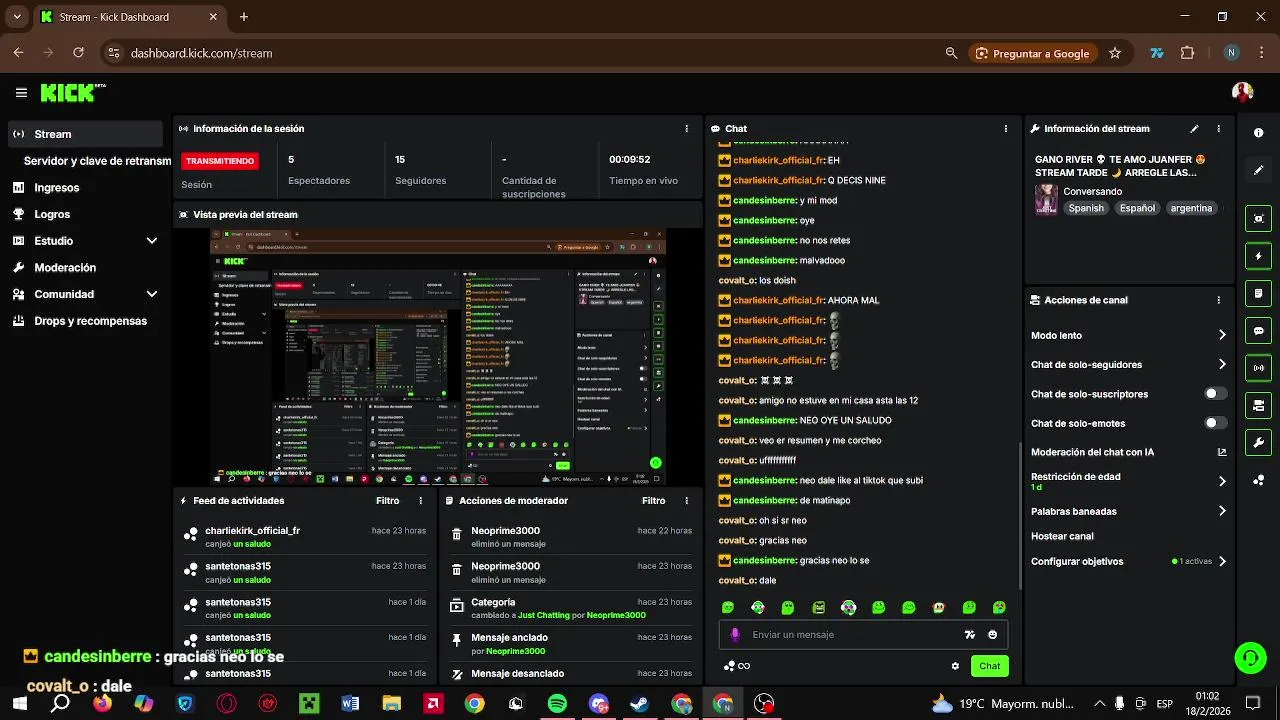
Task: Click the Conversando category thumbnail
Action: (x=1046, y=199)
